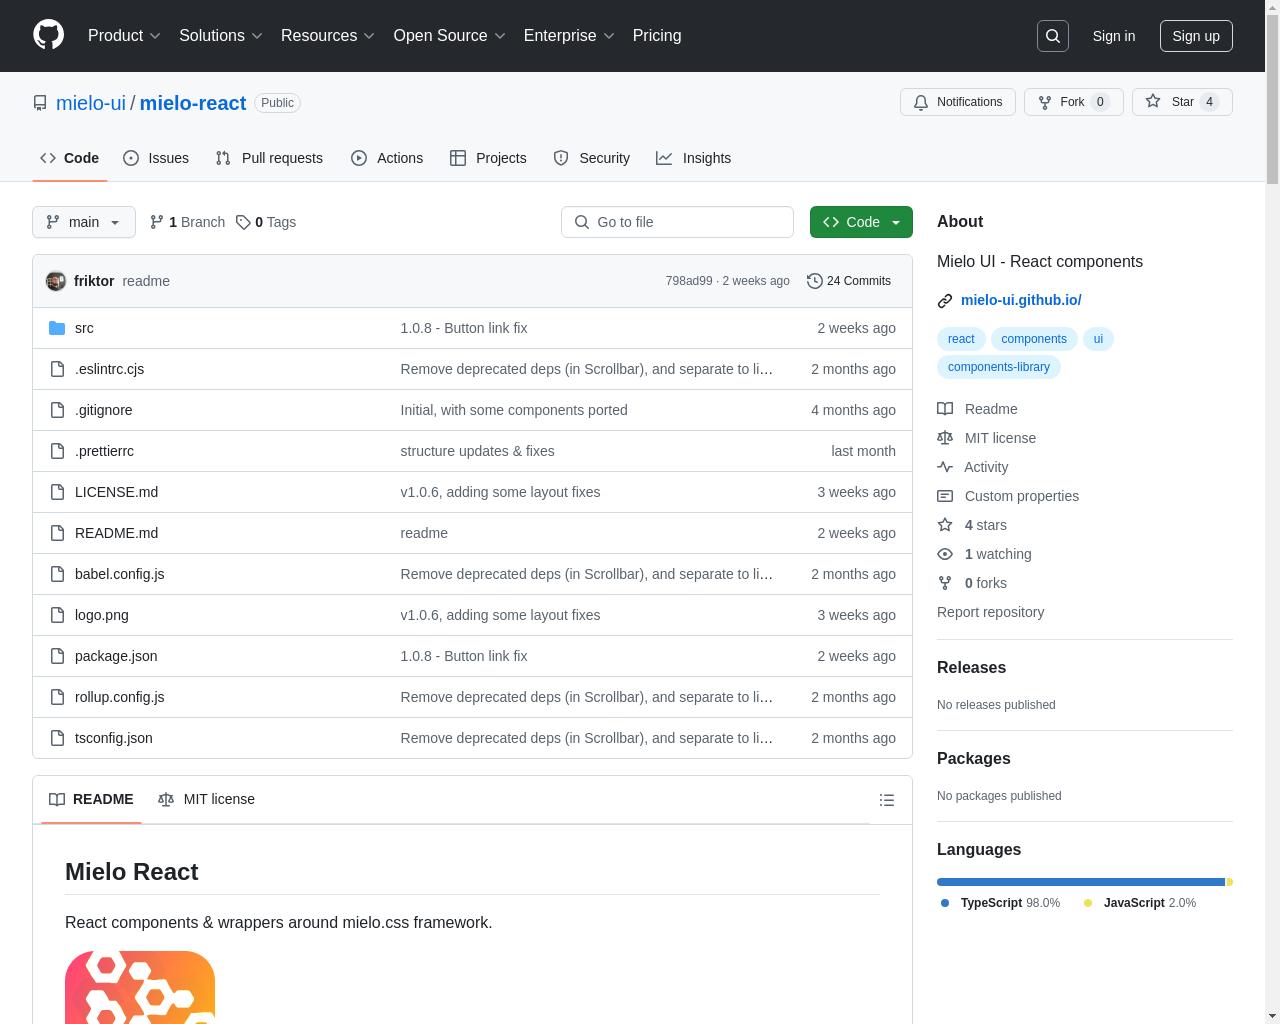Click the logo.png file icon
The width and height of the screenshot is (1280, 1024).
point(57,615)
